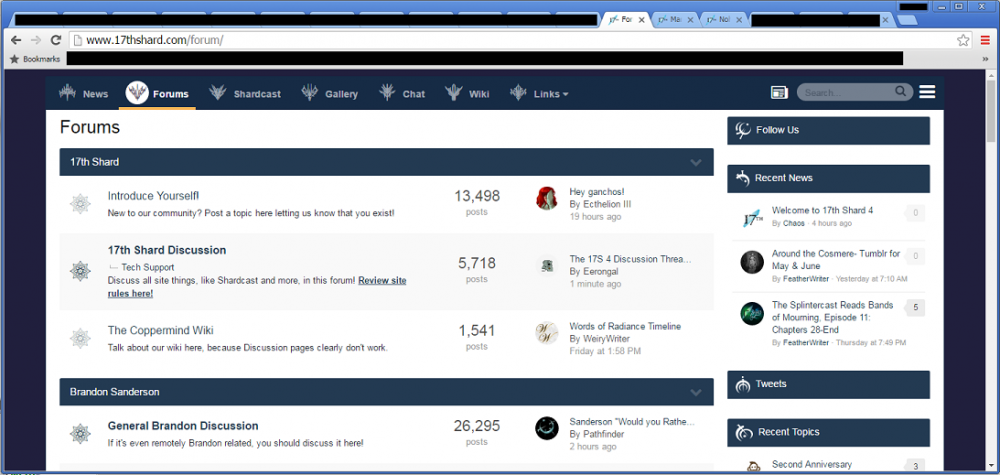The width and height of the screenshot is (1000, 475).
Task: Switch to the Nol browser tab
Action: [724, 20]
